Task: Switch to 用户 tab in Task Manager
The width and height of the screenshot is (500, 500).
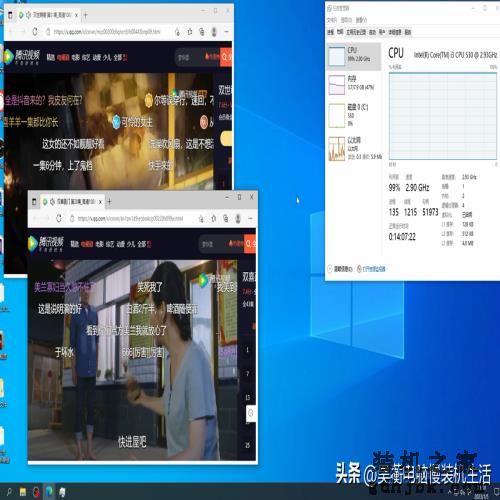Action: pyautogui.click(x=382, y=32)
